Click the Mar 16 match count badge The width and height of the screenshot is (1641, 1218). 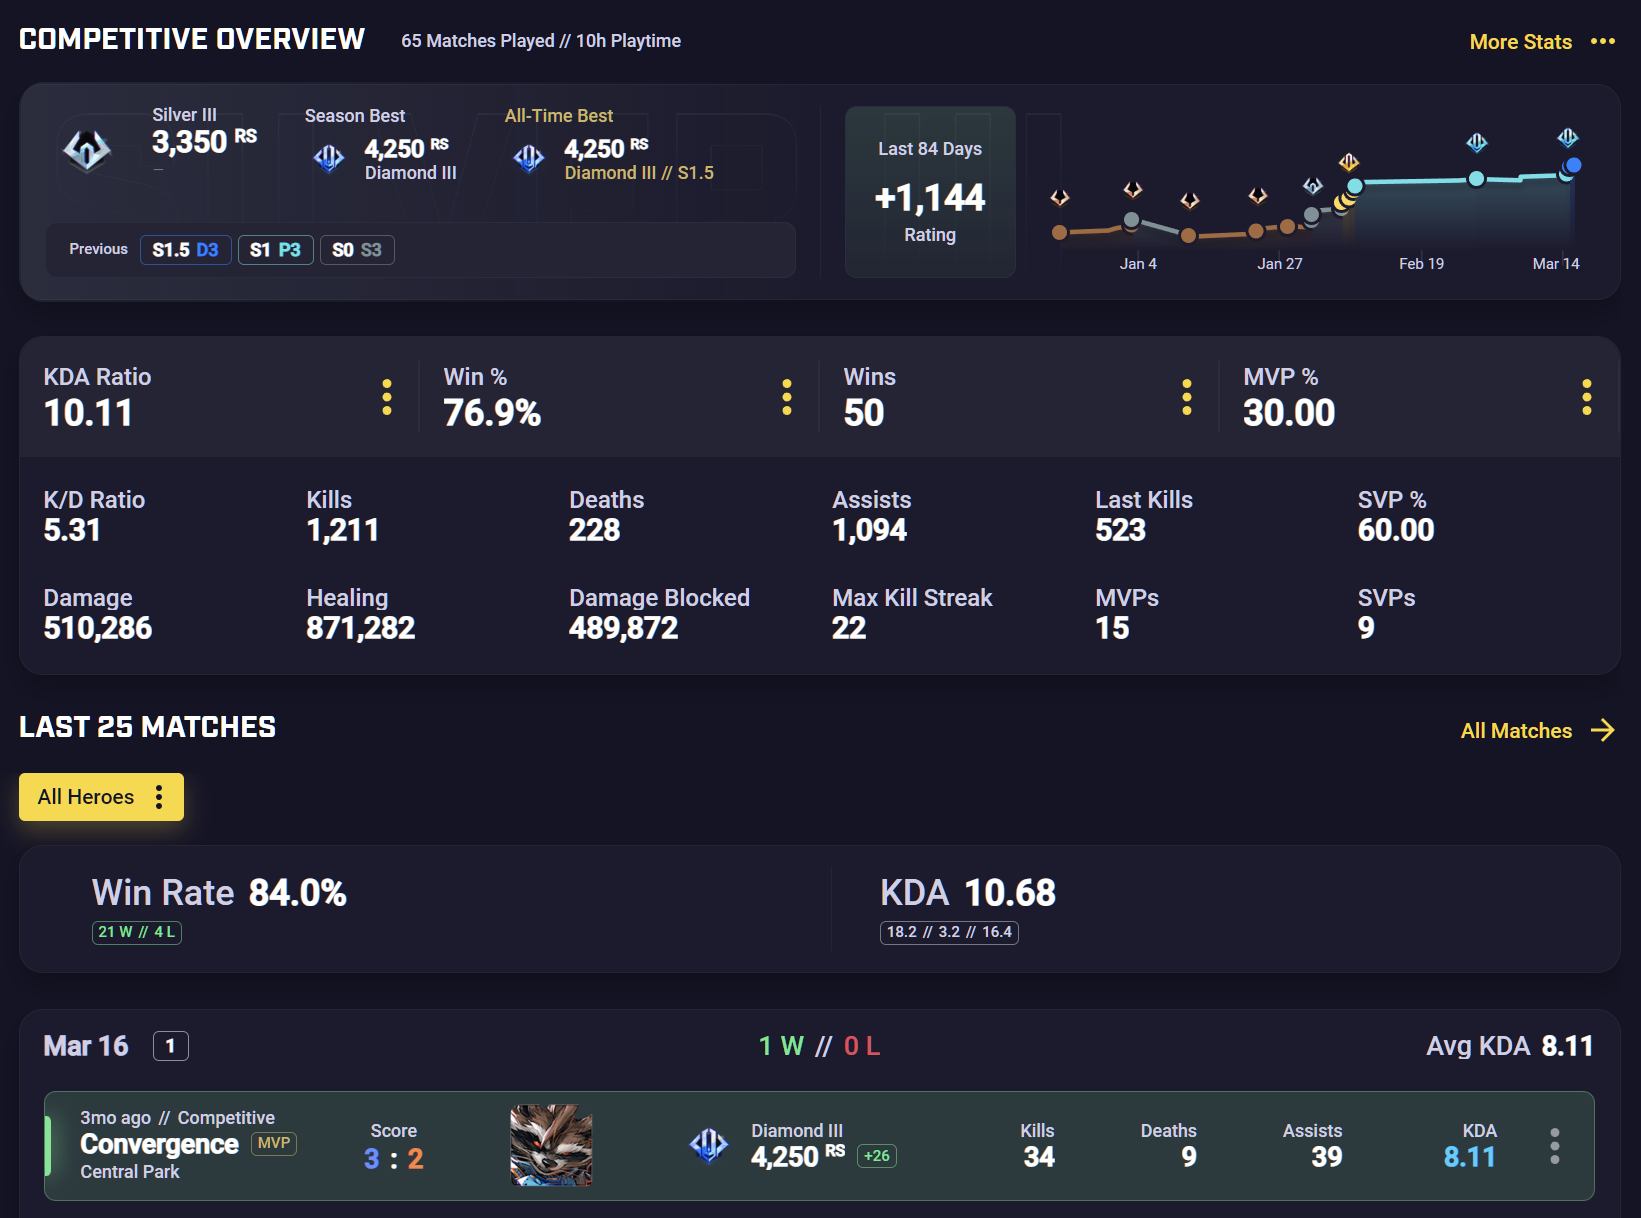click(170, 1046)
